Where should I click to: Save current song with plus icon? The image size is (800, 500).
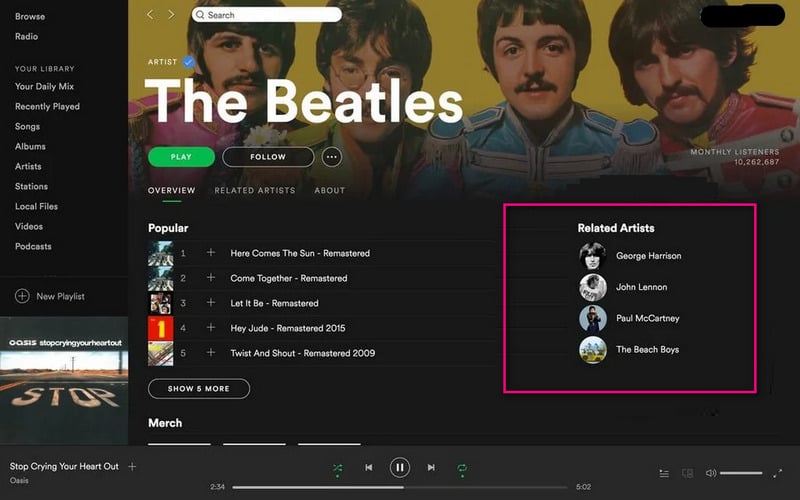coord(132,466)
